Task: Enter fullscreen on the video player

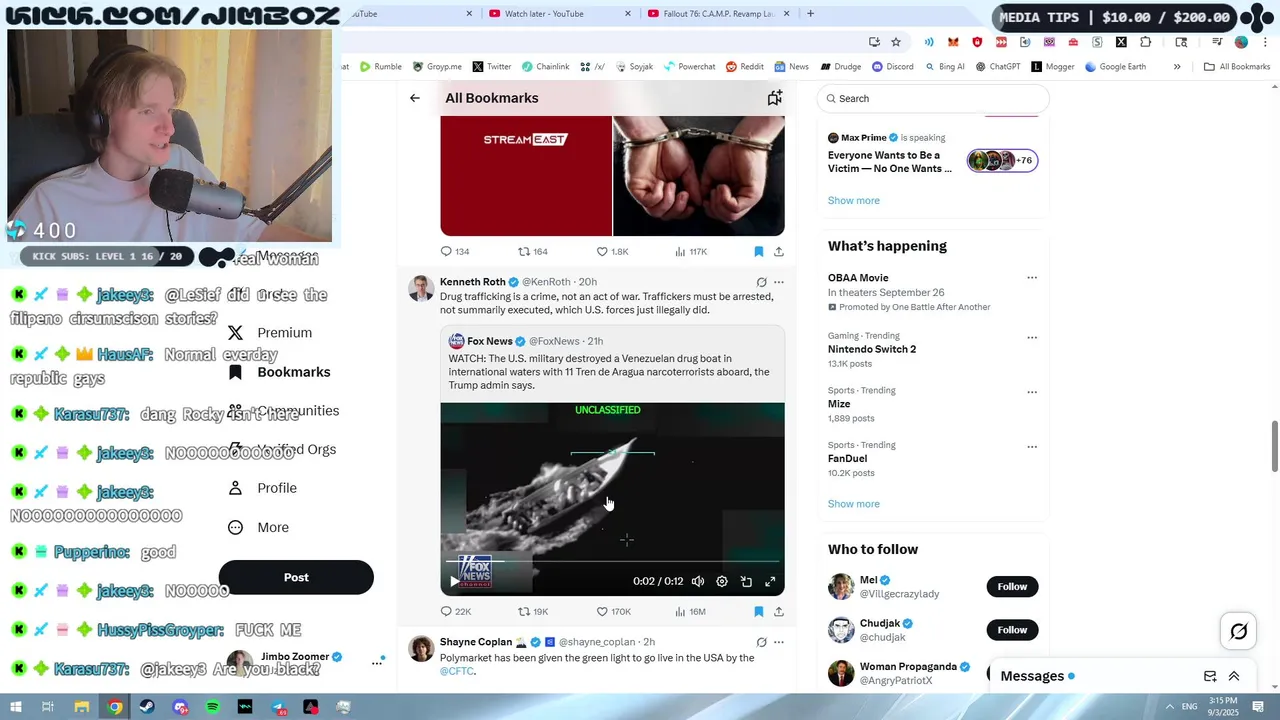Action: tap(770, 581)
